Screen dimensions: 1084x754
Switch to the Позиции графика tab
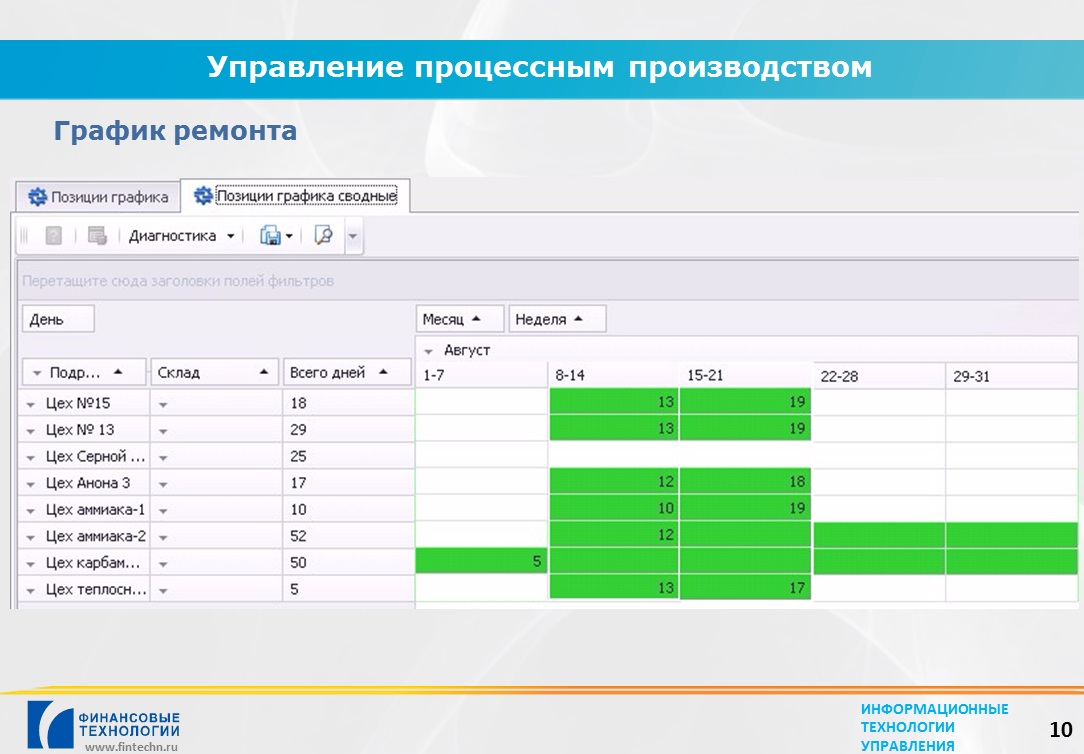click(98, 197)
